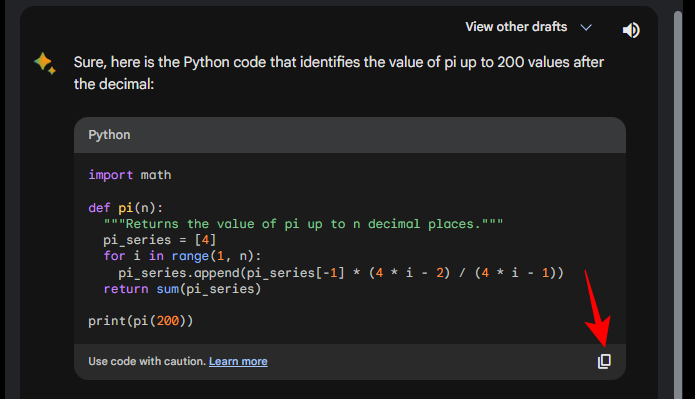Click the purple 'import' keyword
This screenshot has height=399, width=695.
coord(110,175)
